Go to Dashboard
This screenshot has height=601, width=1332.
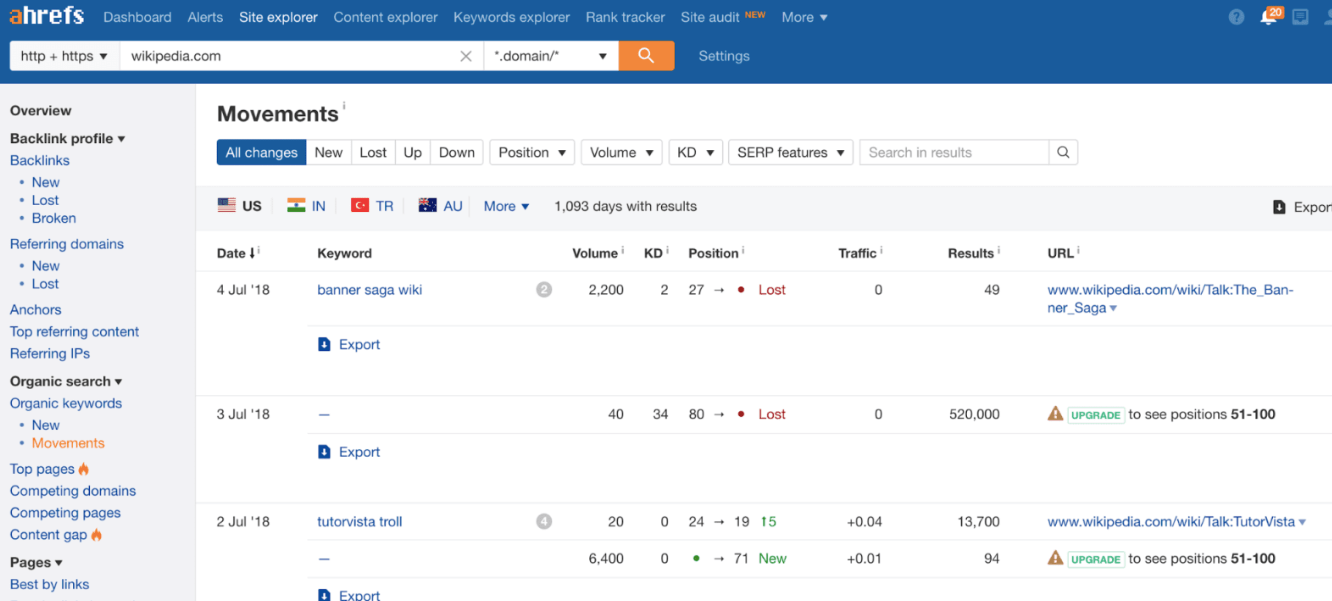tap(137, 17)
